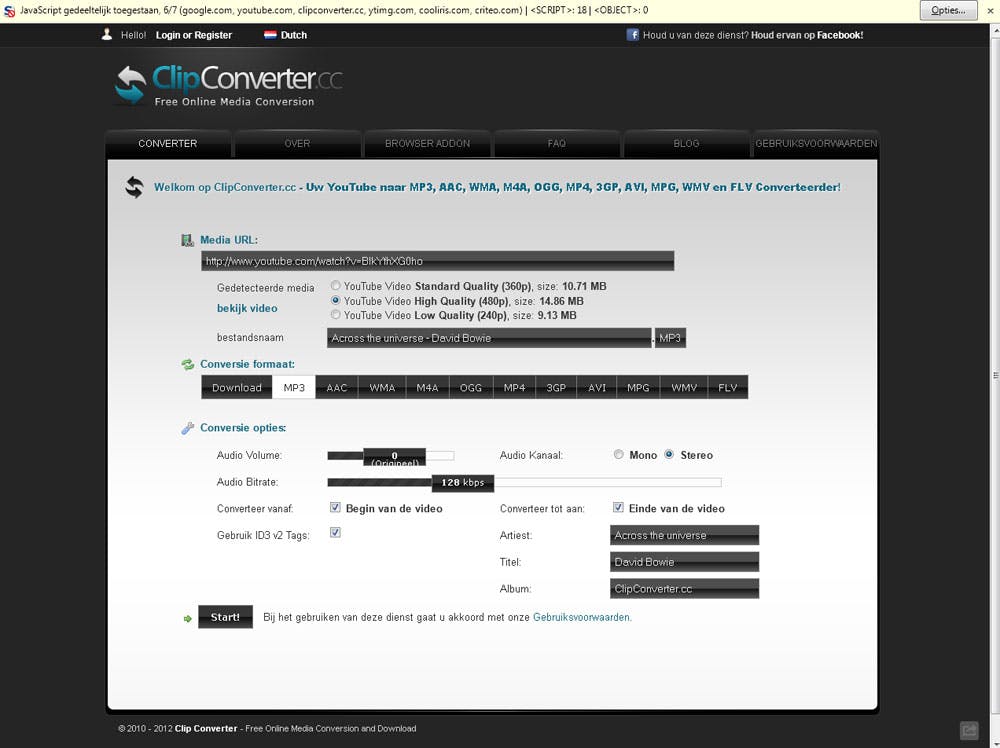
Task: Open the bekijk video link
Action: pos(247,308)
